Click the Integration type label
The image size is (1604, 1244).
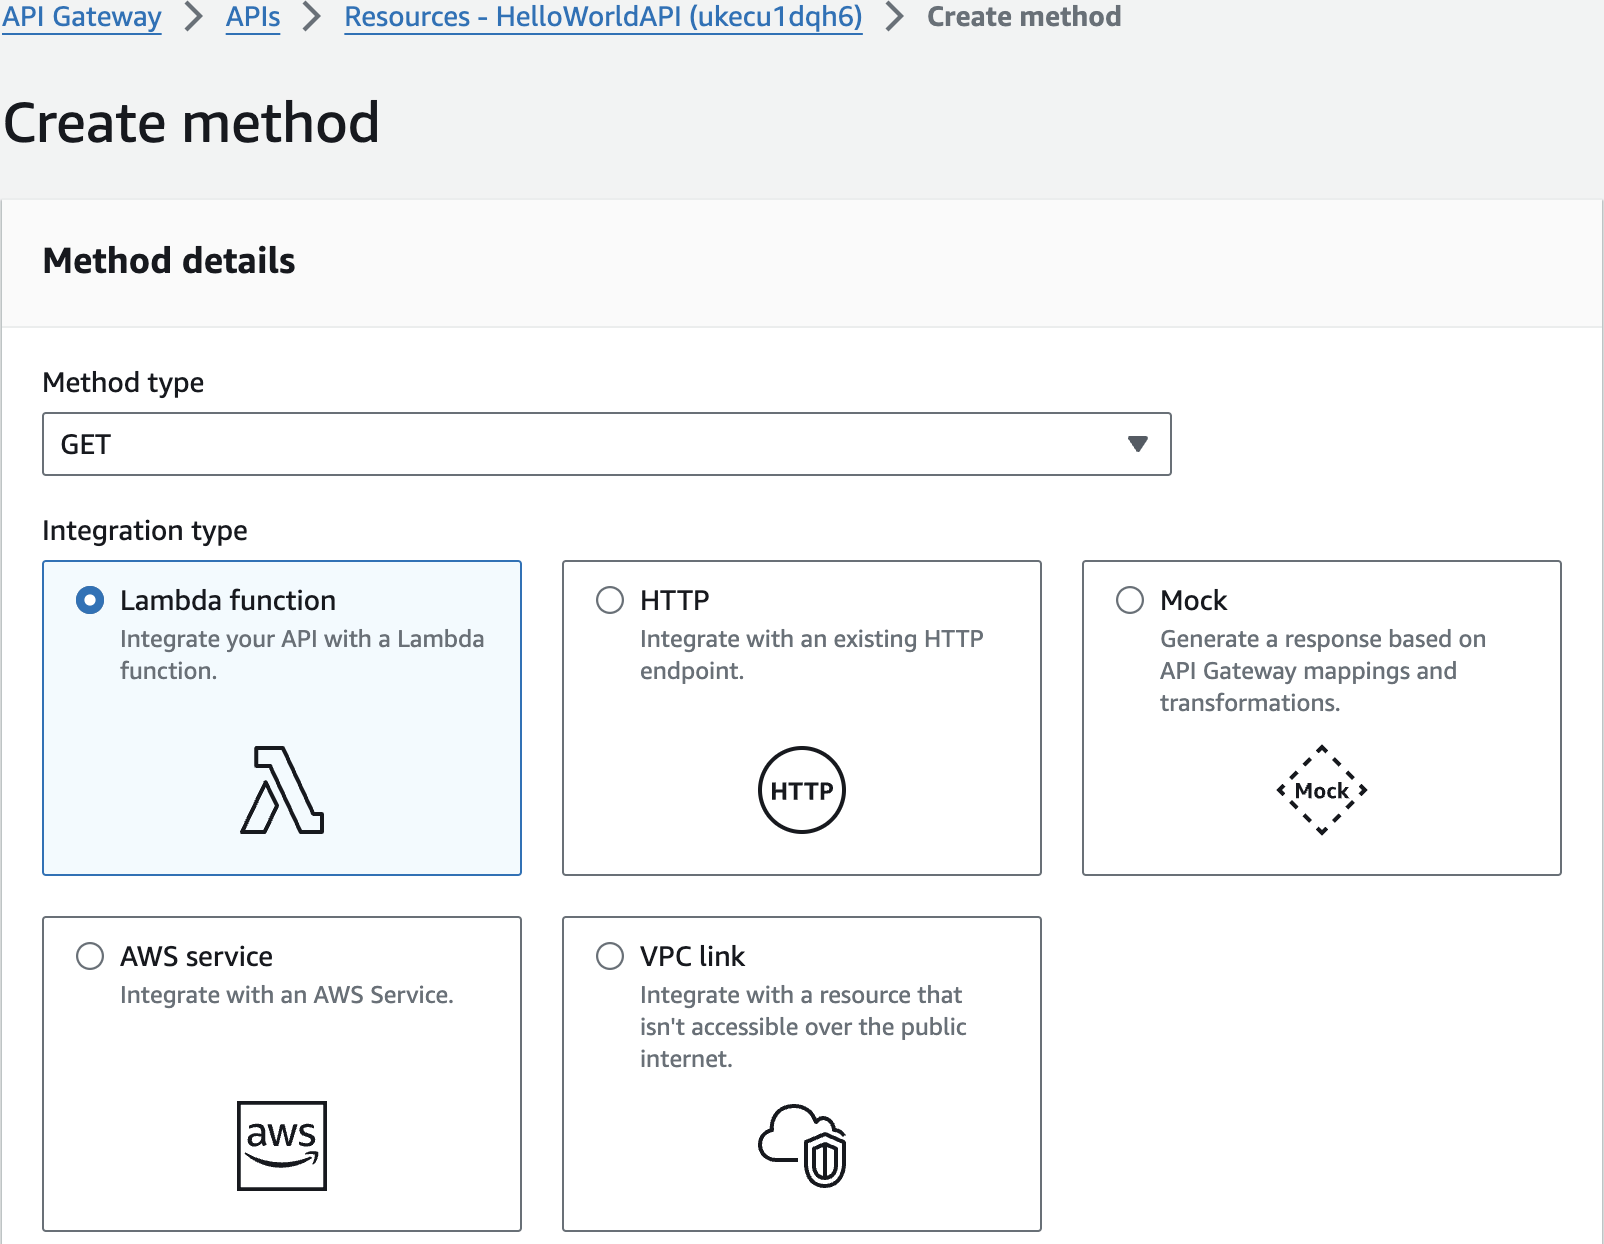145,530
